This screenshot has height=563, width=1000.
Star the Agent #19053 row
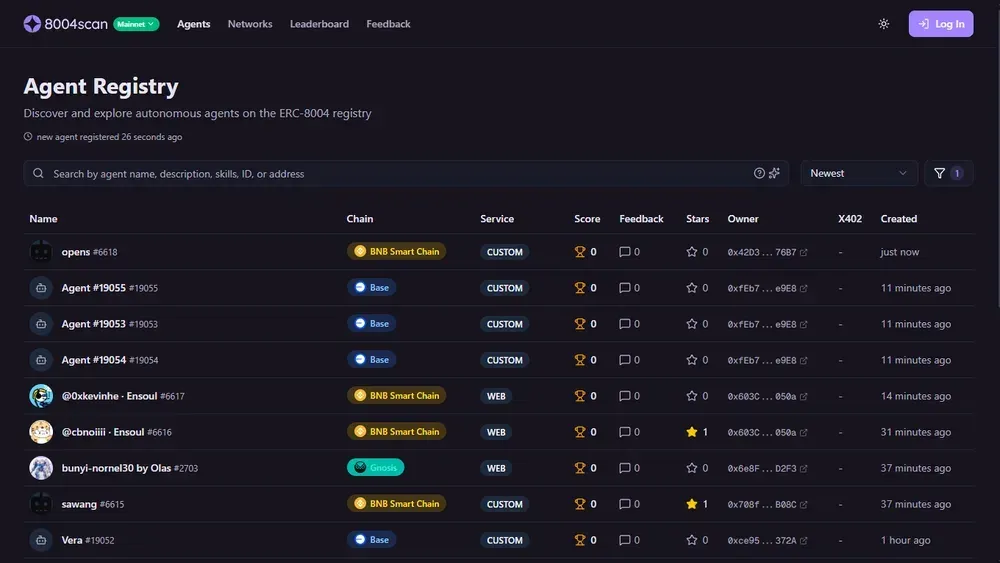691,324
